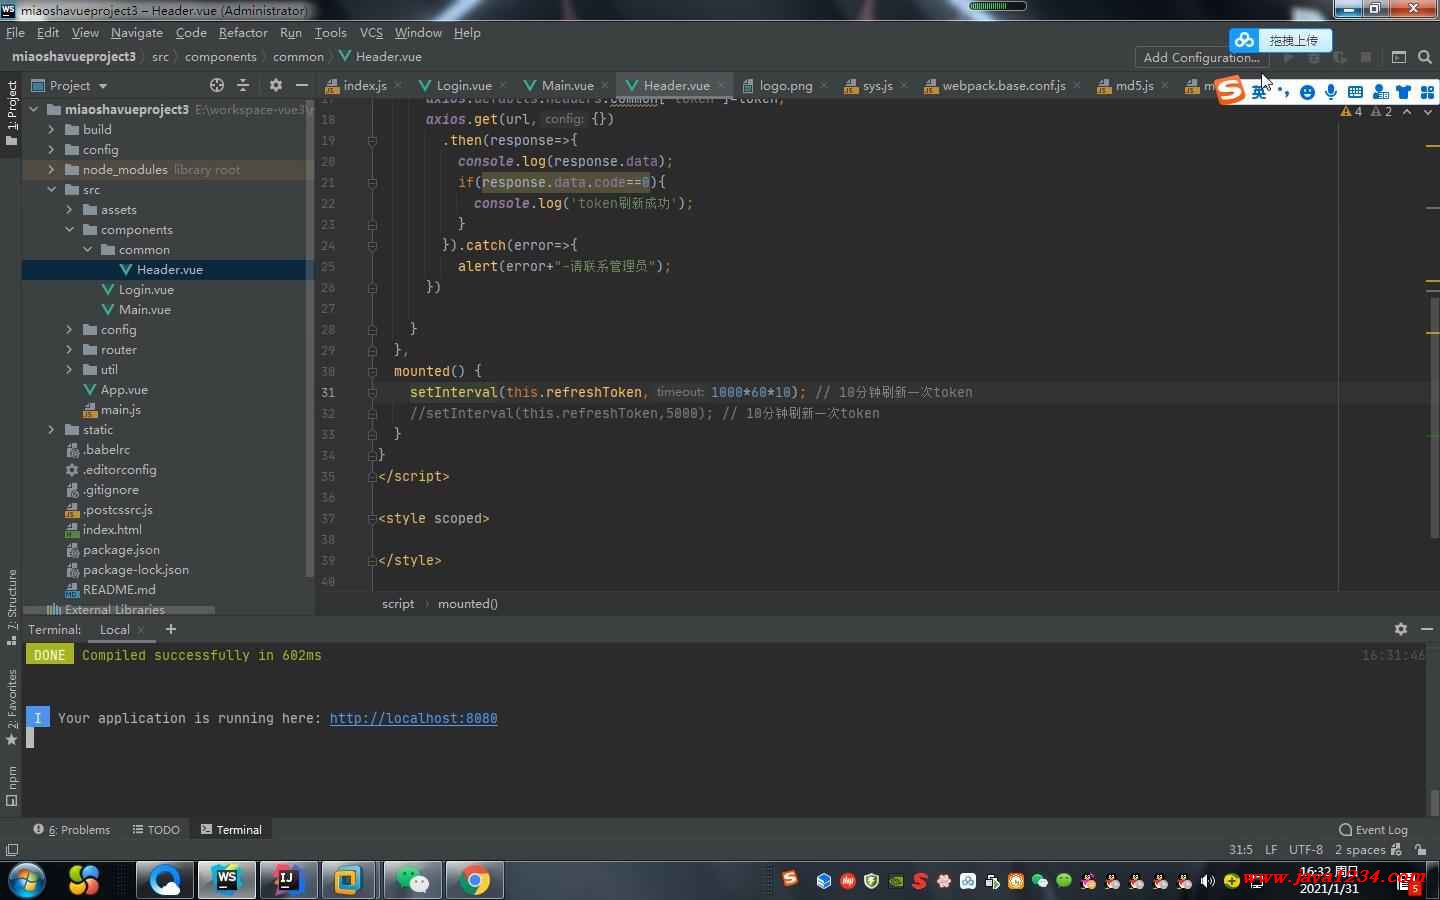Open the 6: Problems tool window

(x=72, y=829)
